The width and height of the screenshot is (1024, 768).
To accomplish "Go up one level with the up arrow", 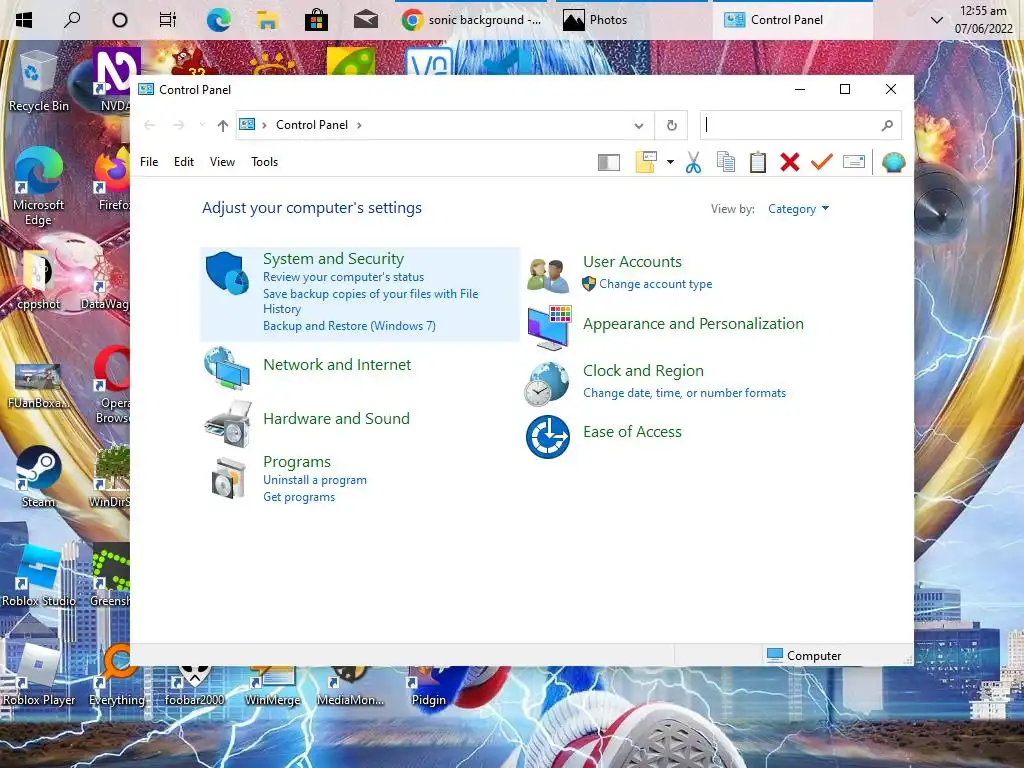I will point(223,125).
